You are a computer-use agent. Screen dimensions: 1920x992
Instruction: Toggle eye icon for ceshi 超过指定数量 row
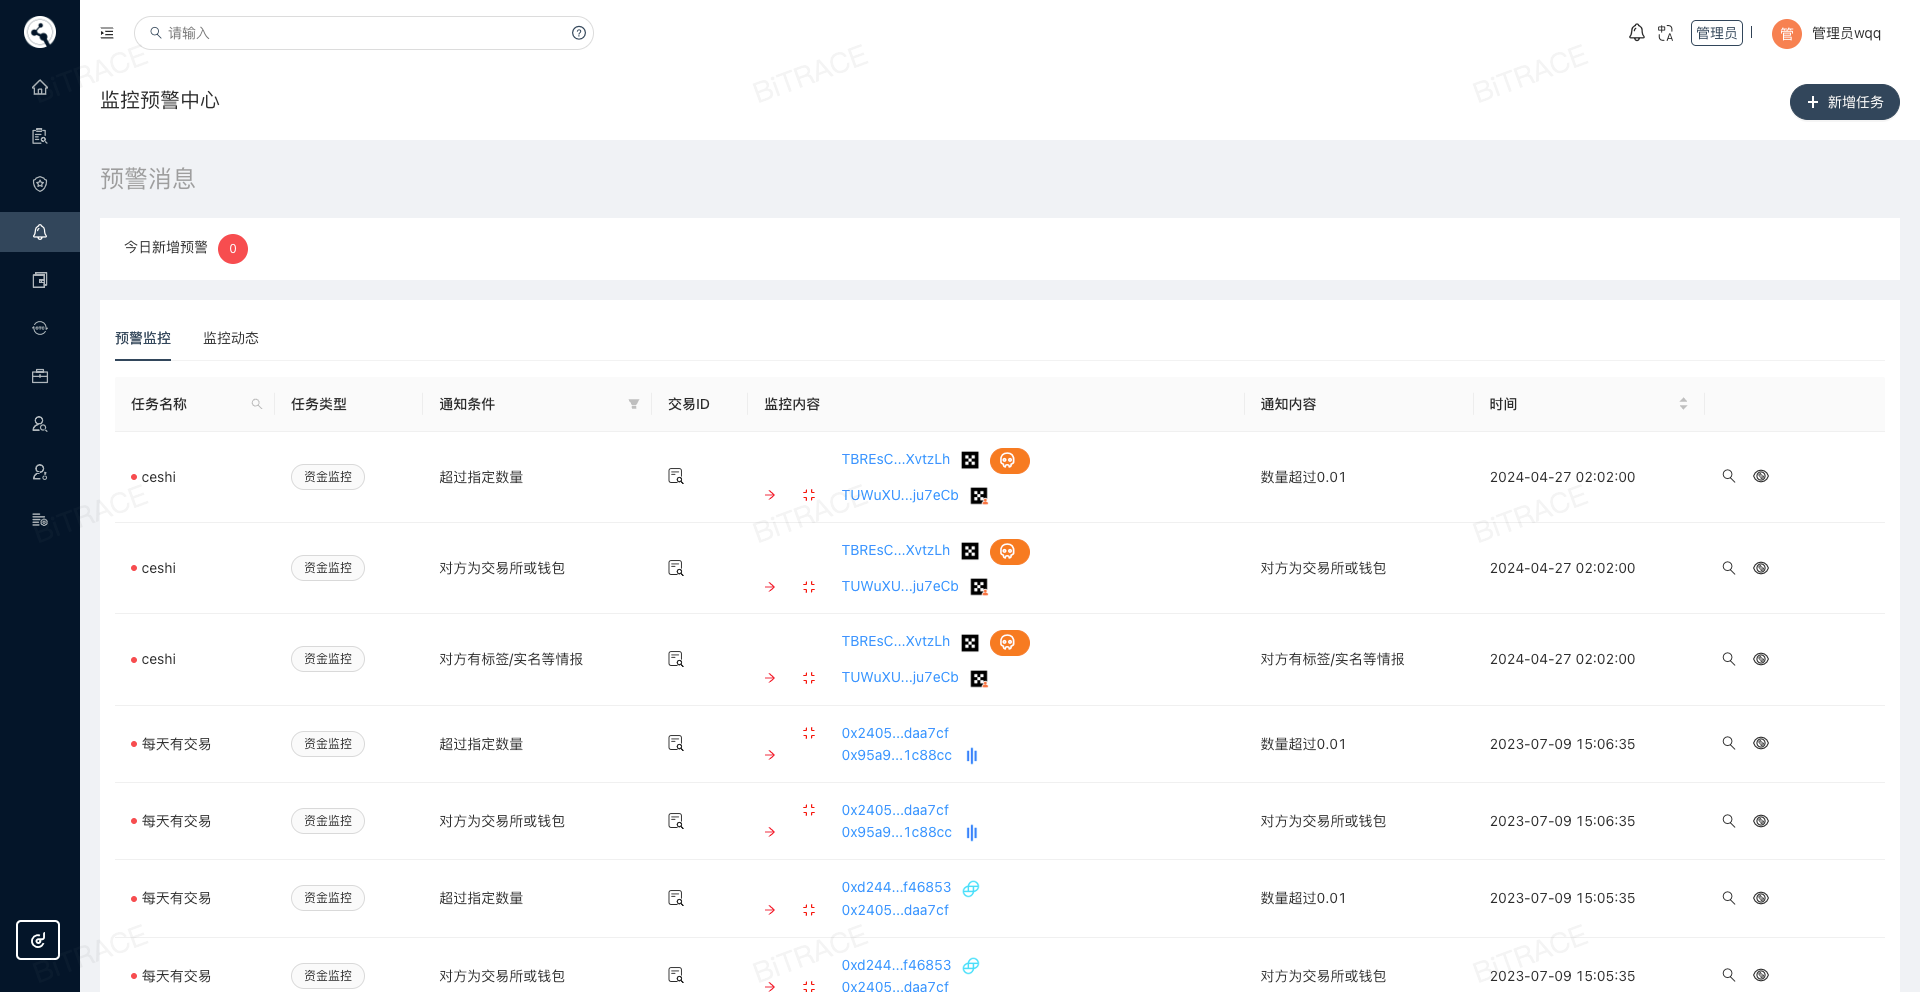click(1761, 476)
